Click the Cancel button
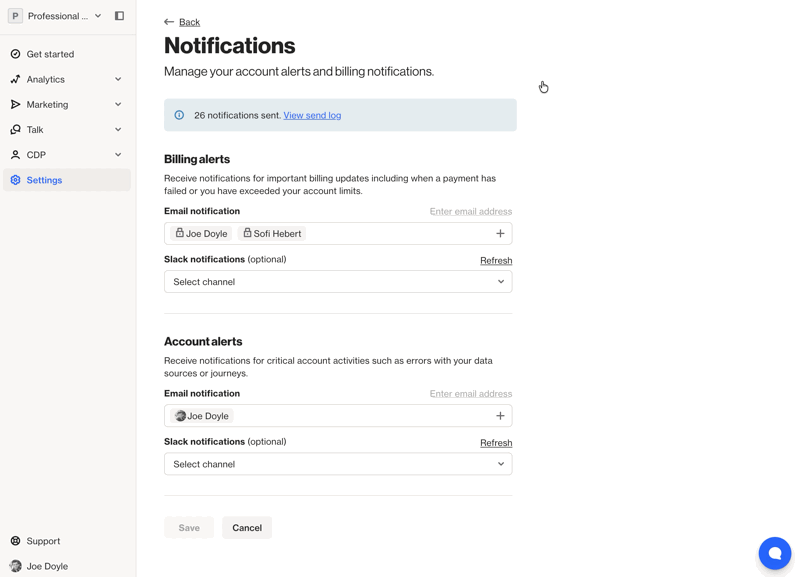 (x=247, y=528)
